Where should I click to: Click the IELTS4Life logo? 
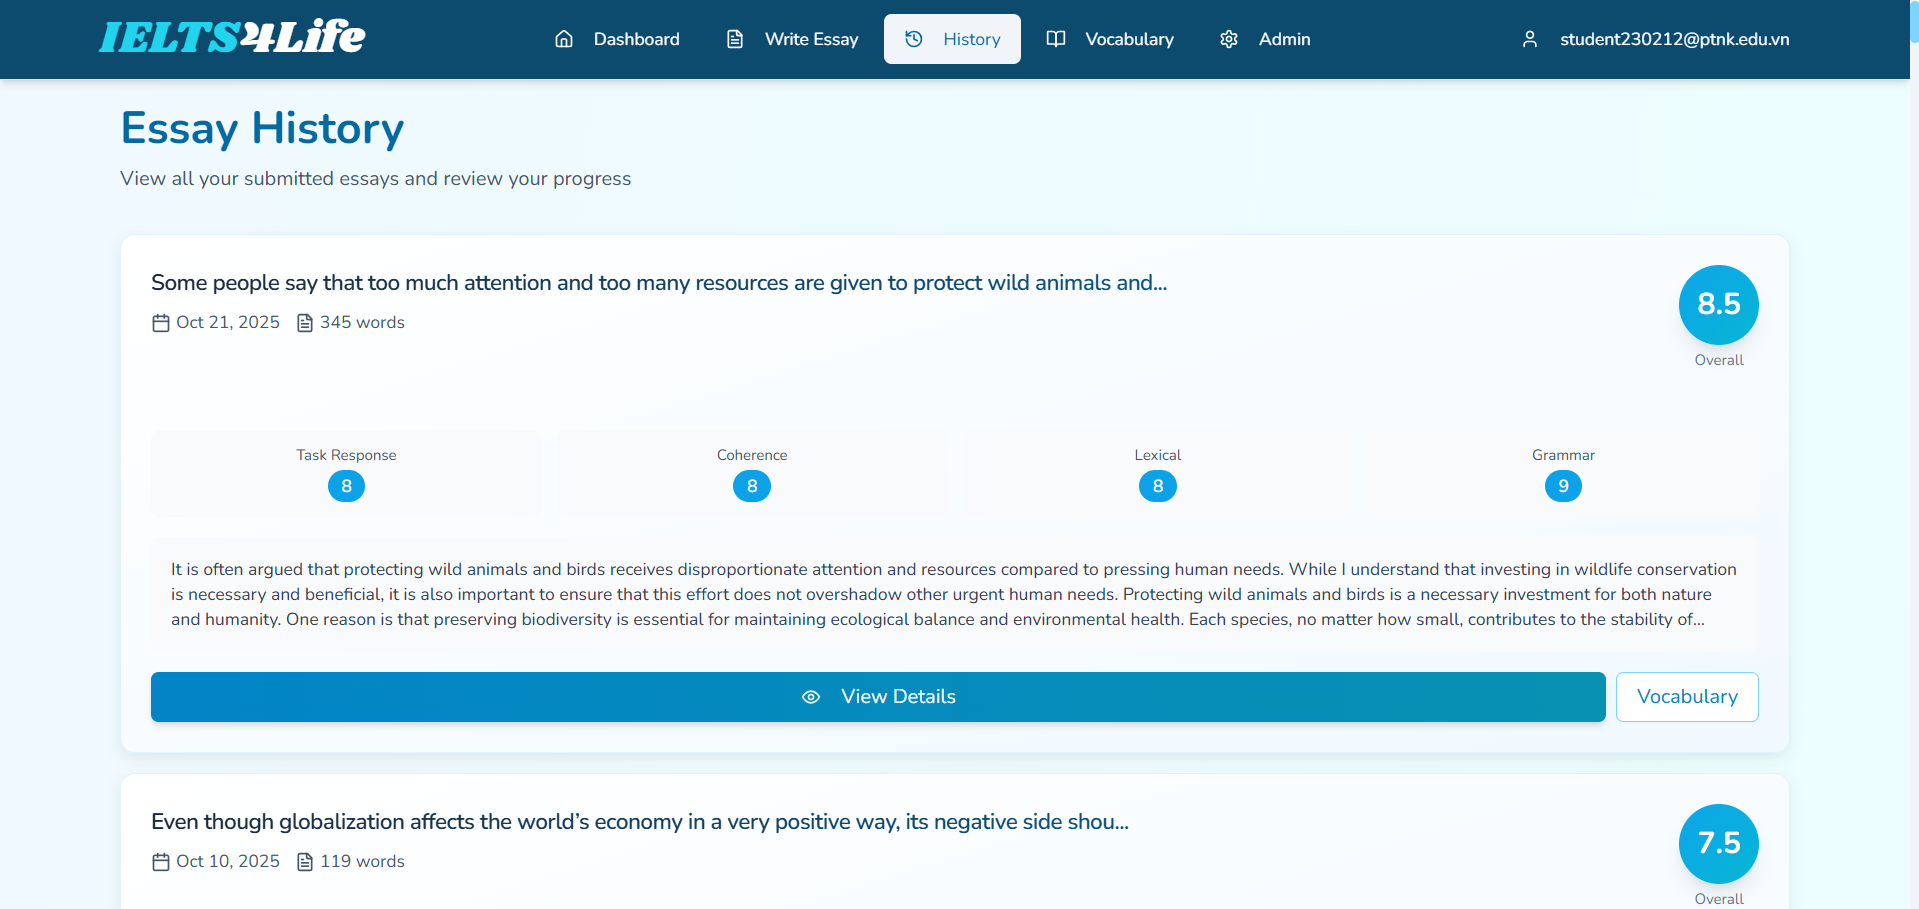click(x=232, y=38)
